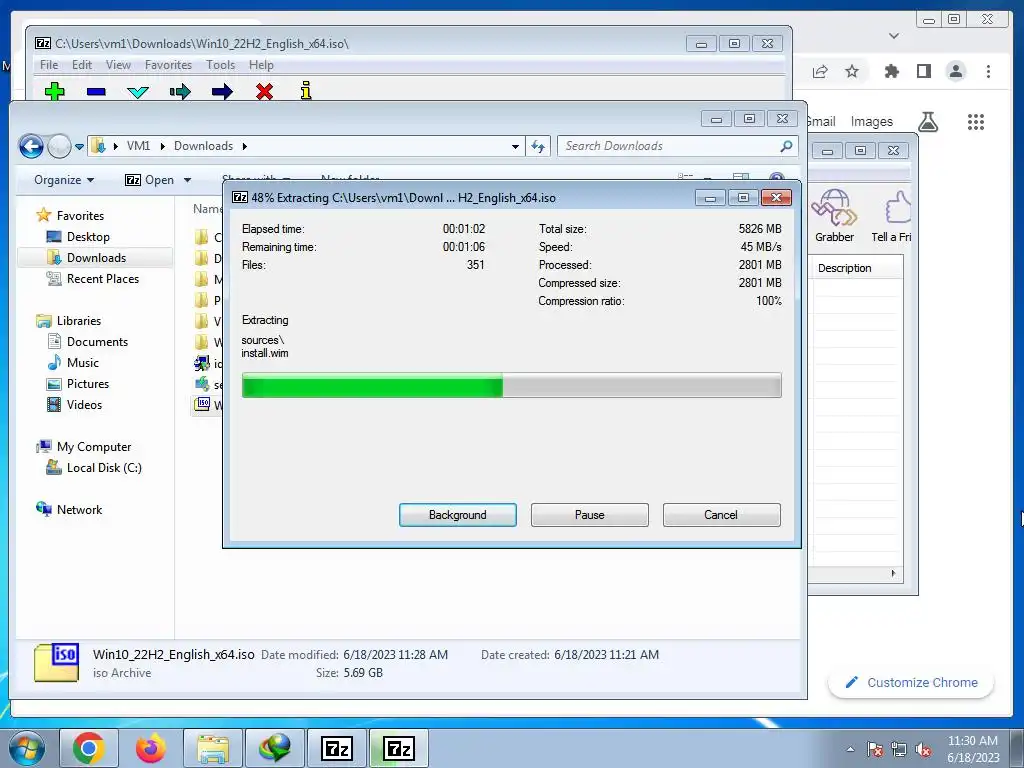Click the Copy double-arrow icon in 7-Zip toolbar
Screen dimensions: 1024x768
pos(180,91)
